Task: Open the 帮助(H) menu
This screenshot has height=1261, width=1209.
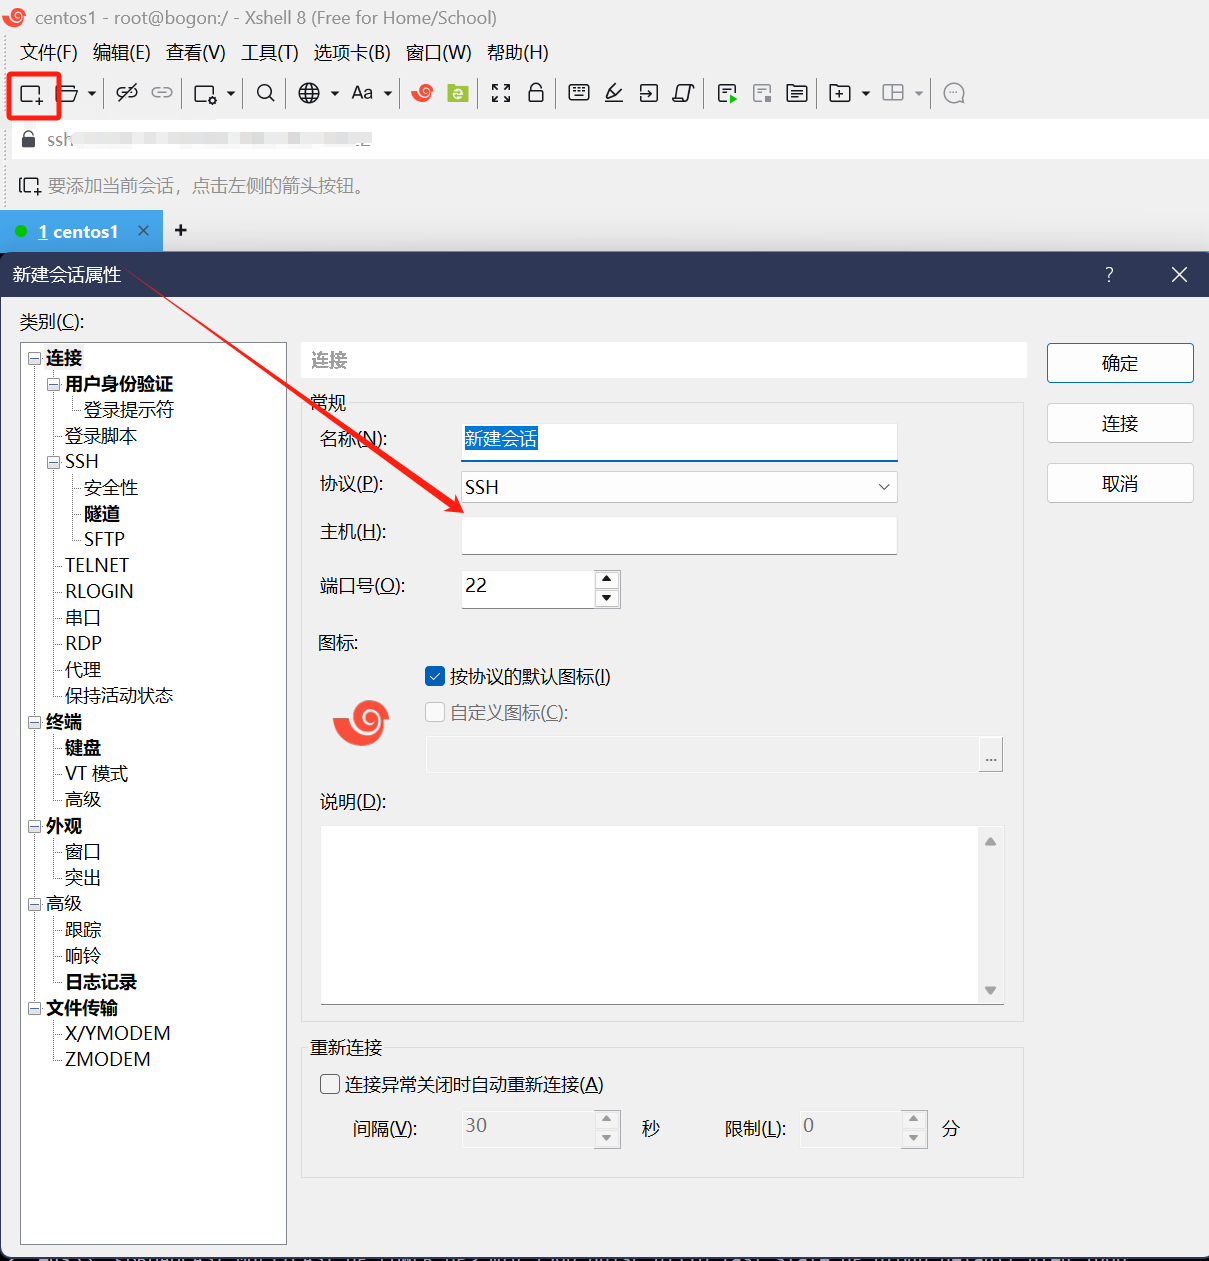Action: (518, 53)
